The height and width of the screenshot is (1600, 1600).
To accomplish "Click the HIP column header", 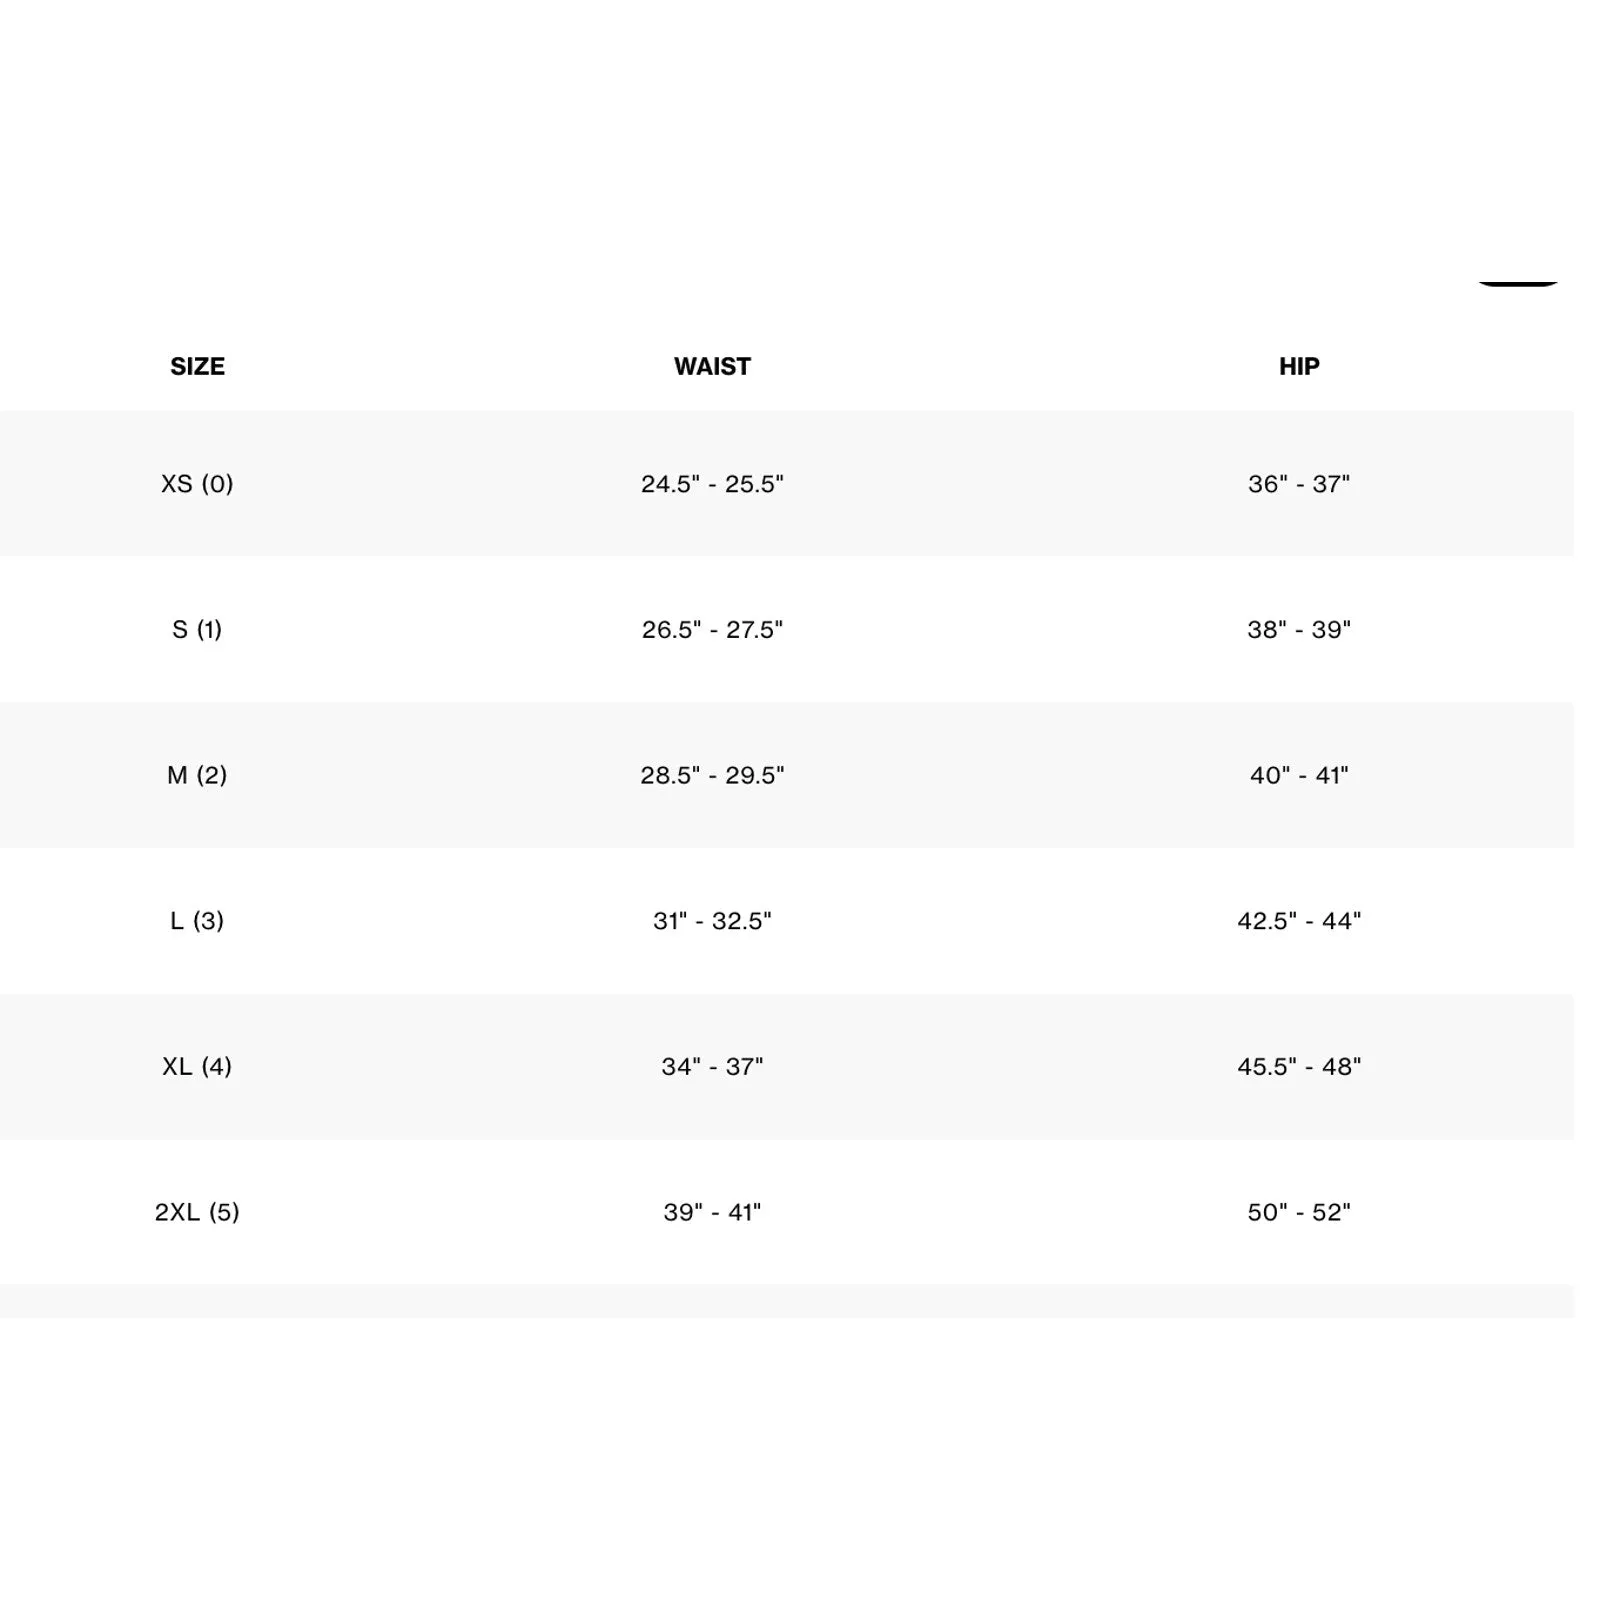I will pos(1299,366).
